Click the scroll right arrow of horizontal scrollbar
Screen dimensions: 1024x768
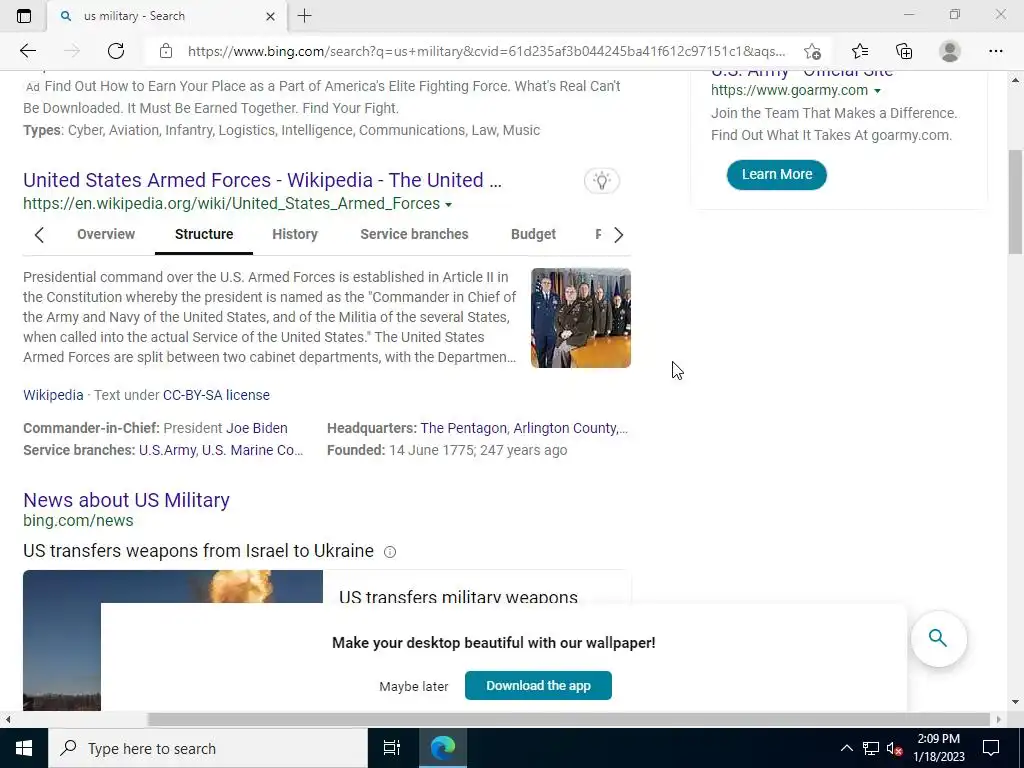999,719
